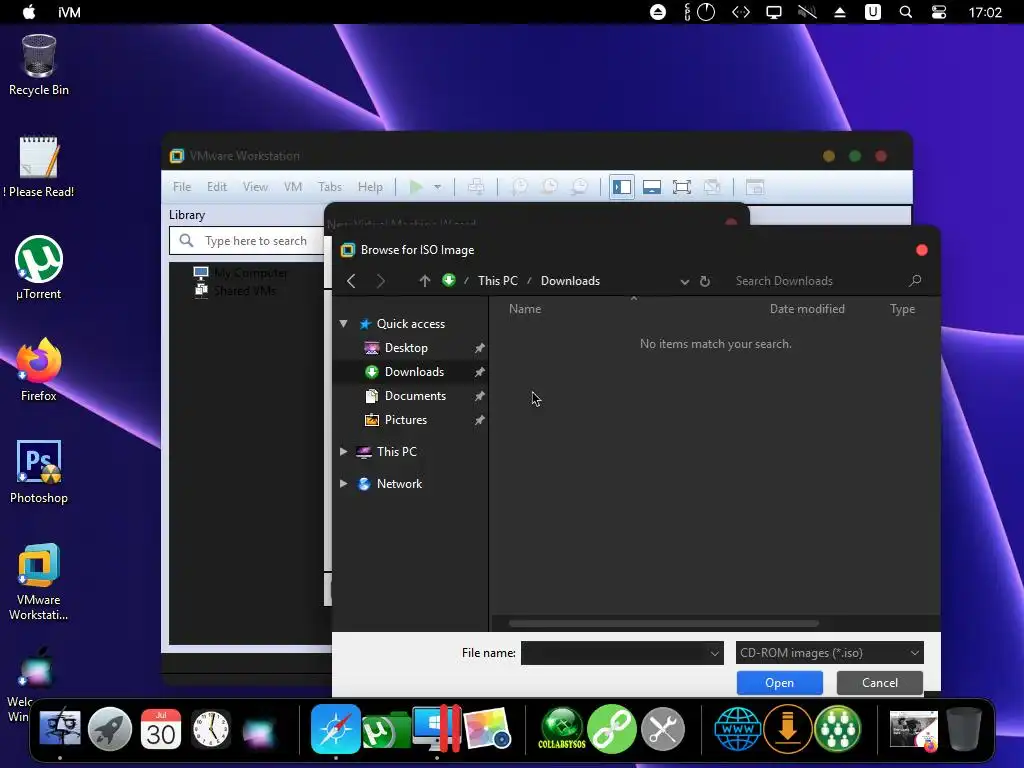Open the Please Read! note icon
This screenshot has height=768, width=1024.
39,167
